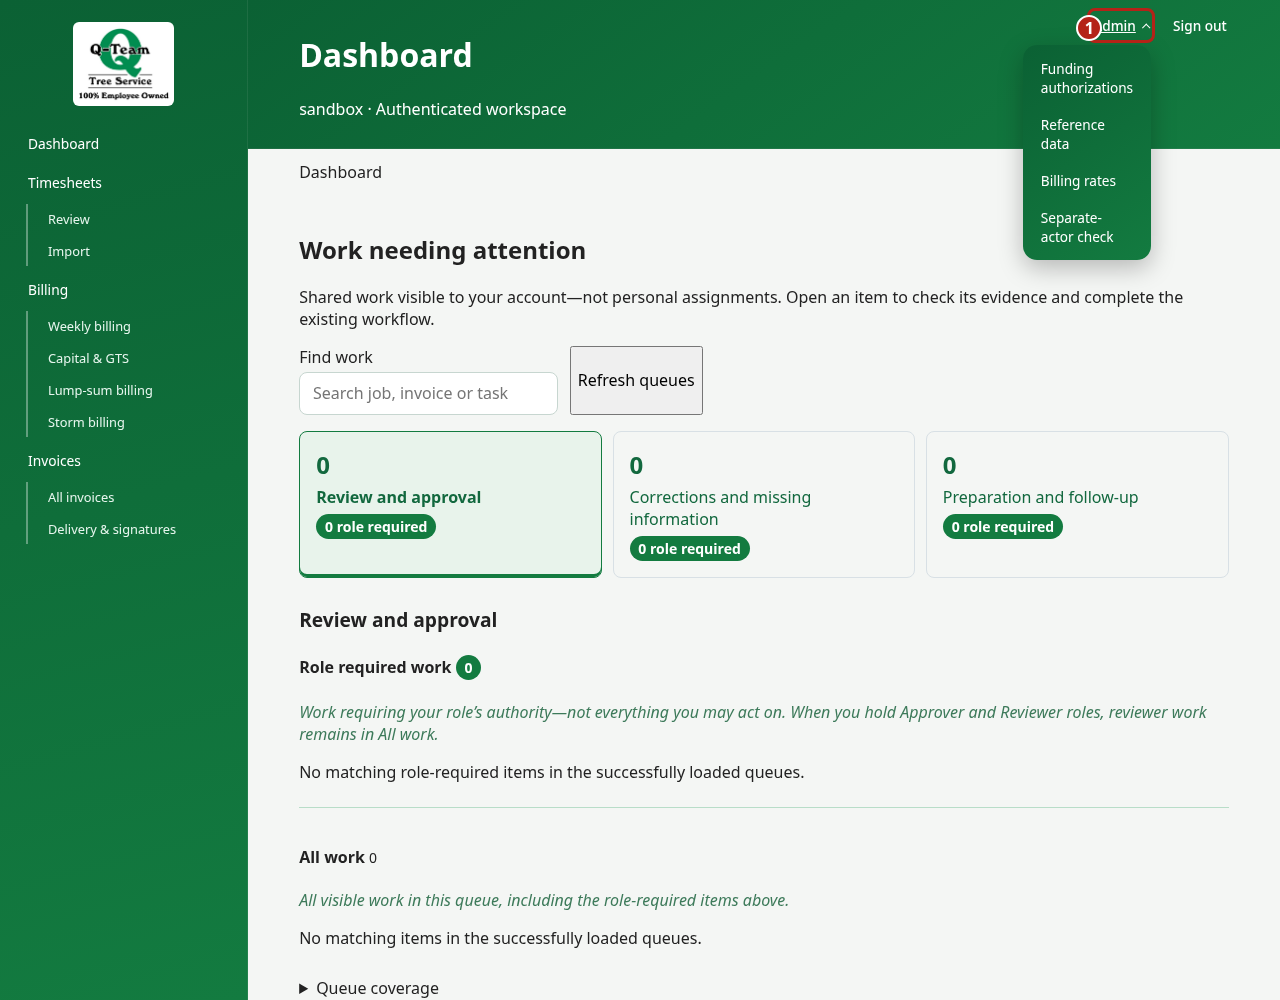
Task: Open Funding authorizations from Admin menu
Action: (x=1086, y=78)
